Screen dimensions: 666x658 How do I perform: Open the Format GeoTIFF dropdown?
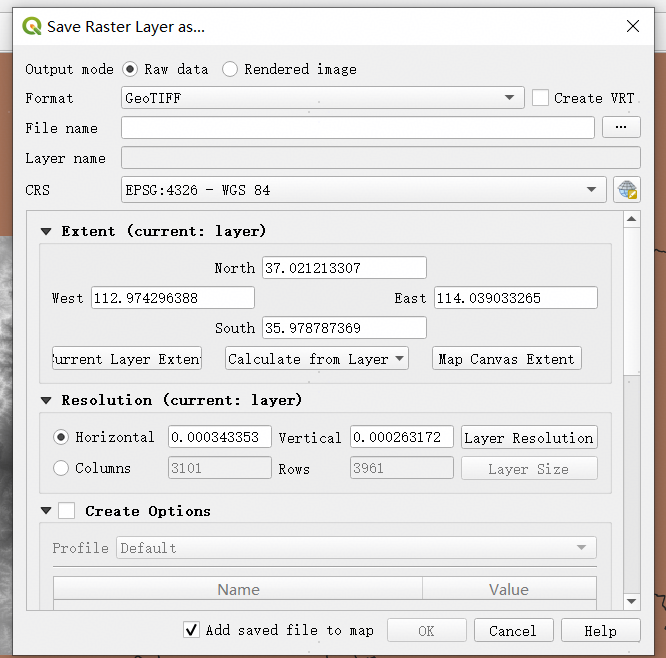tap(322, 98)
